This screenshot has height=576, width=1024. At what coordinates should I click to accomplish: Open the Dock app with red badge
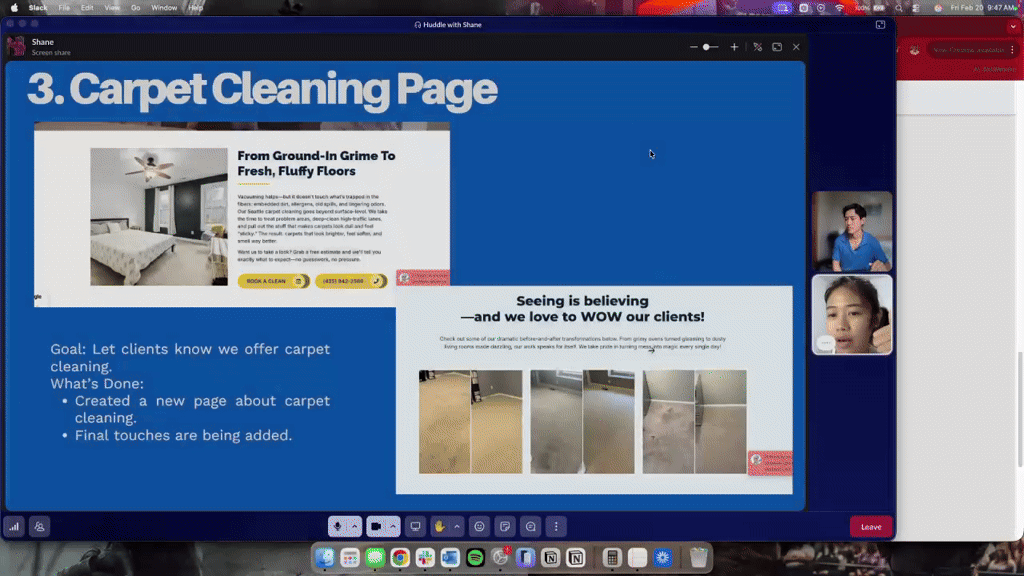point(500,557)
